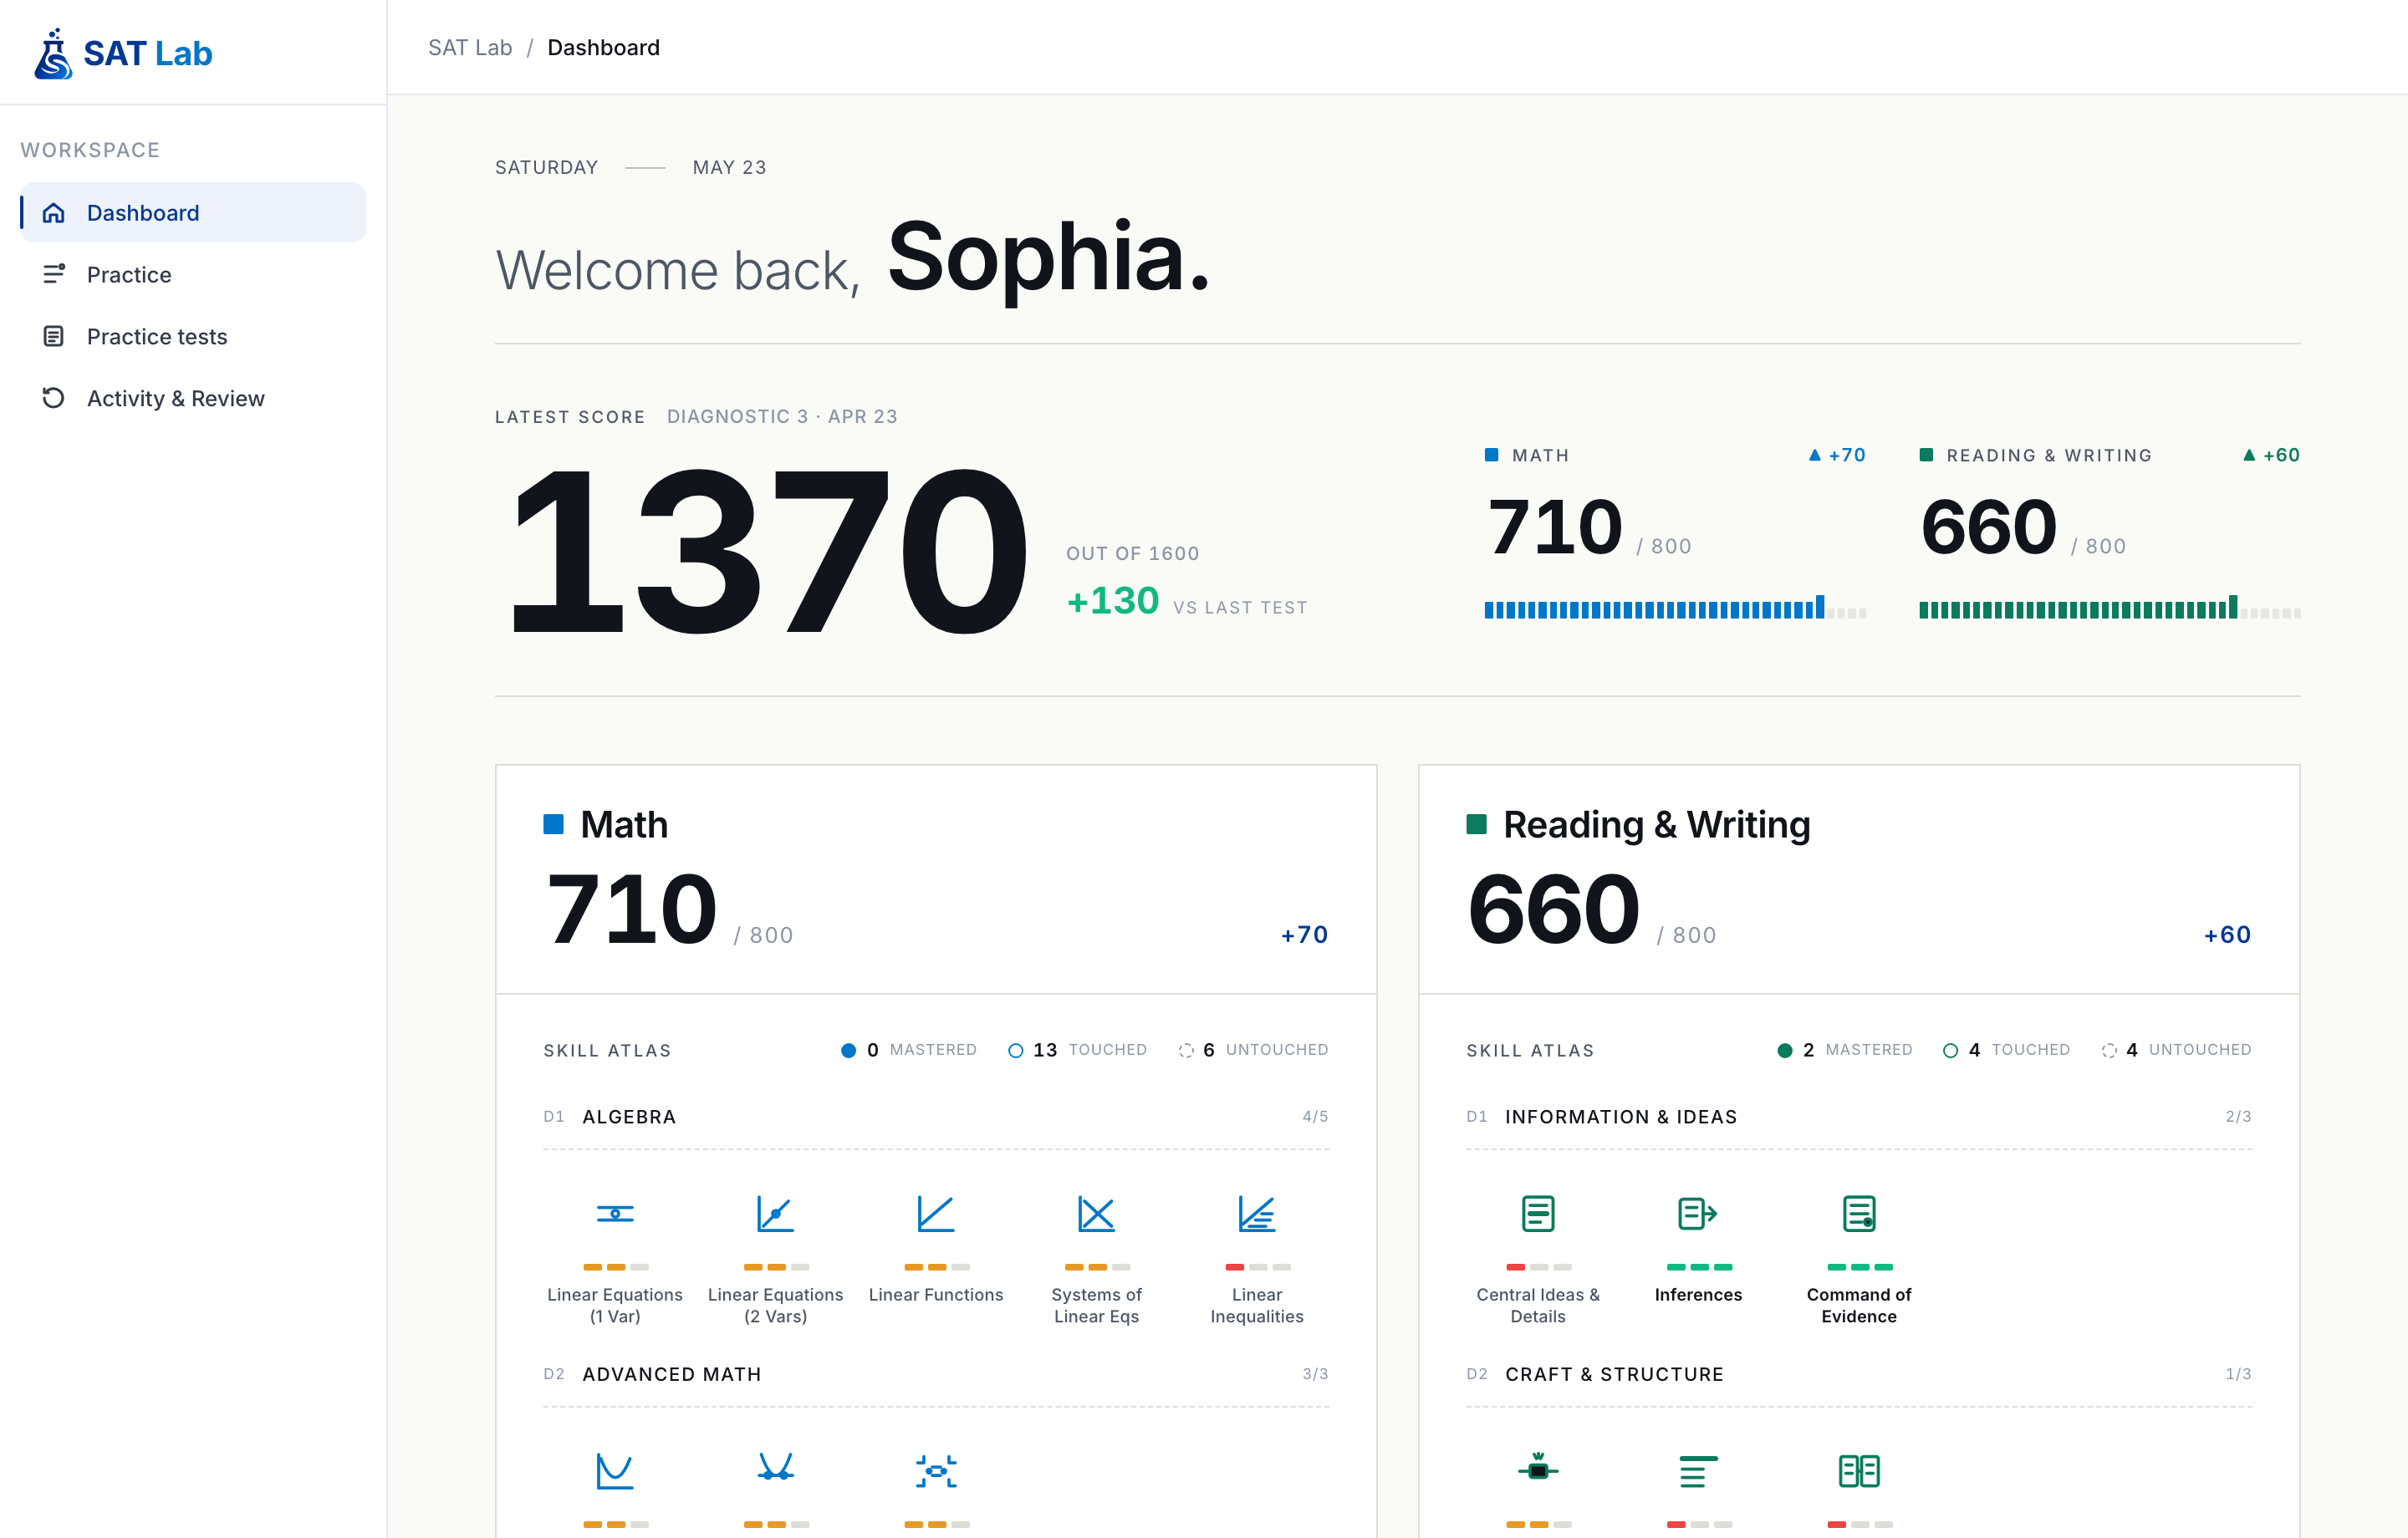The image size is (2408, 1538).
Task: Click Math card +70 change
Action: pos(1304,934)
